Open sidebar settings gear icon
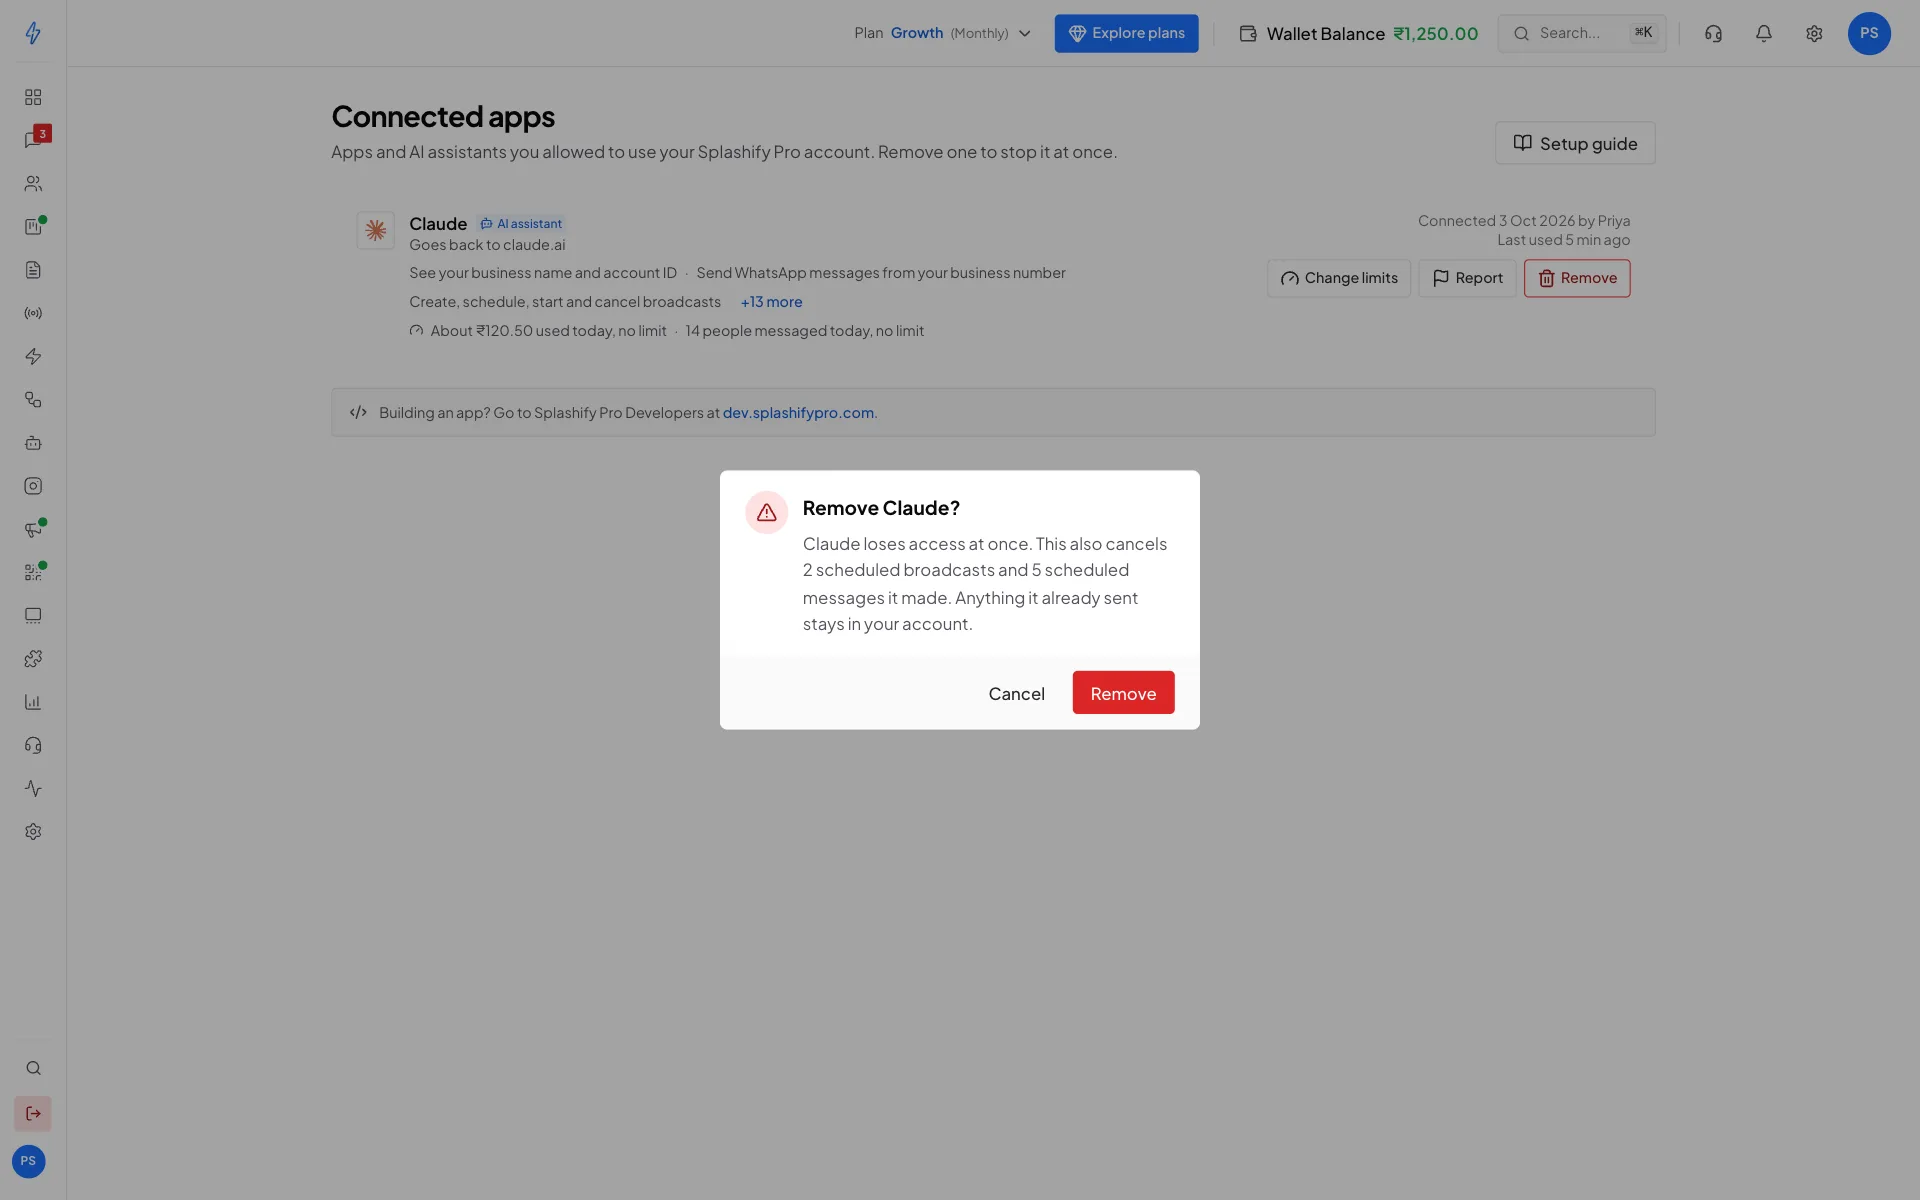 coord(33,832)
